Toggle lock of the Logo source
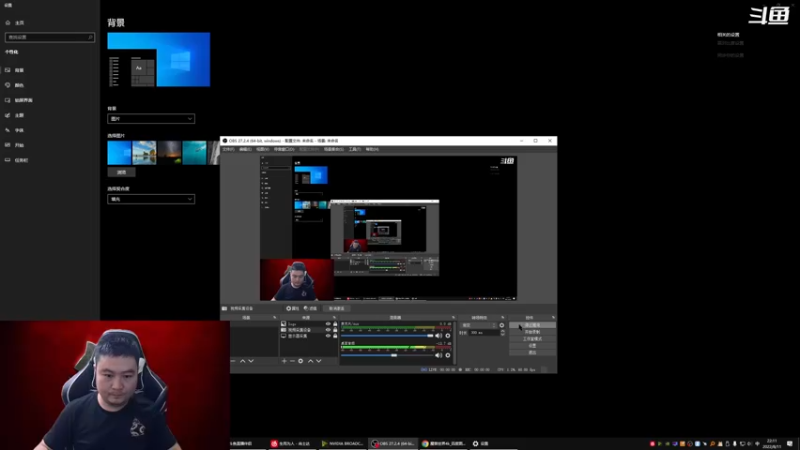The image size is (800, 450). 335,324
